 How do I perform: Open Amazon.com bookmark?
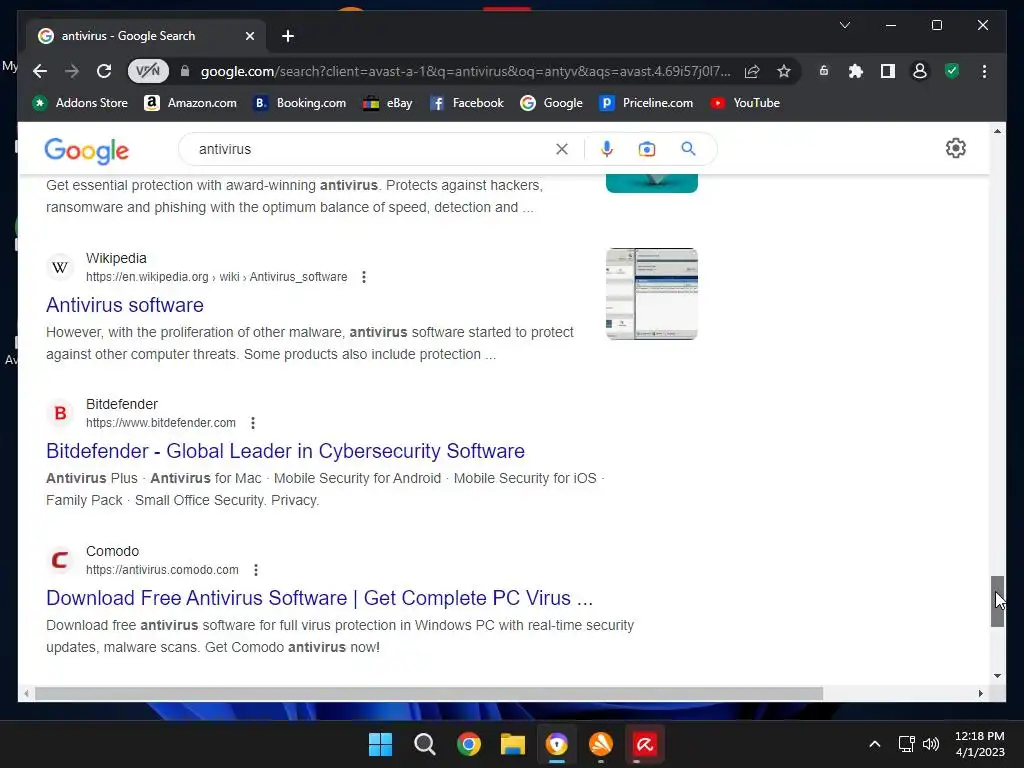coord(191,103)
